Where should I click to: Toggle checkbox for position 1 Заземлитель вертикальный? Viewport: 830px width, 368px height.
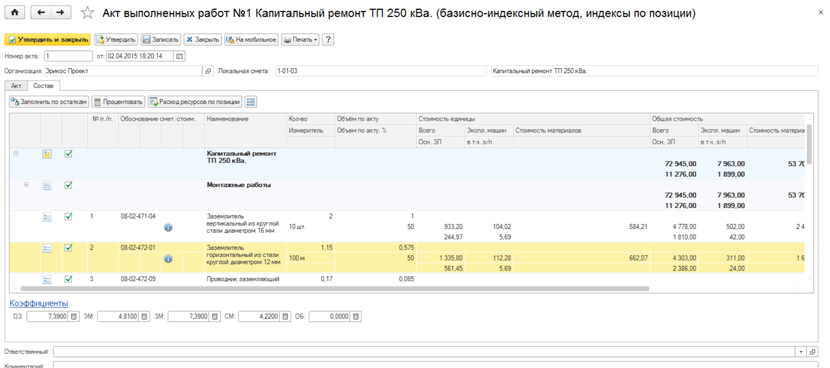click(68, 217)
